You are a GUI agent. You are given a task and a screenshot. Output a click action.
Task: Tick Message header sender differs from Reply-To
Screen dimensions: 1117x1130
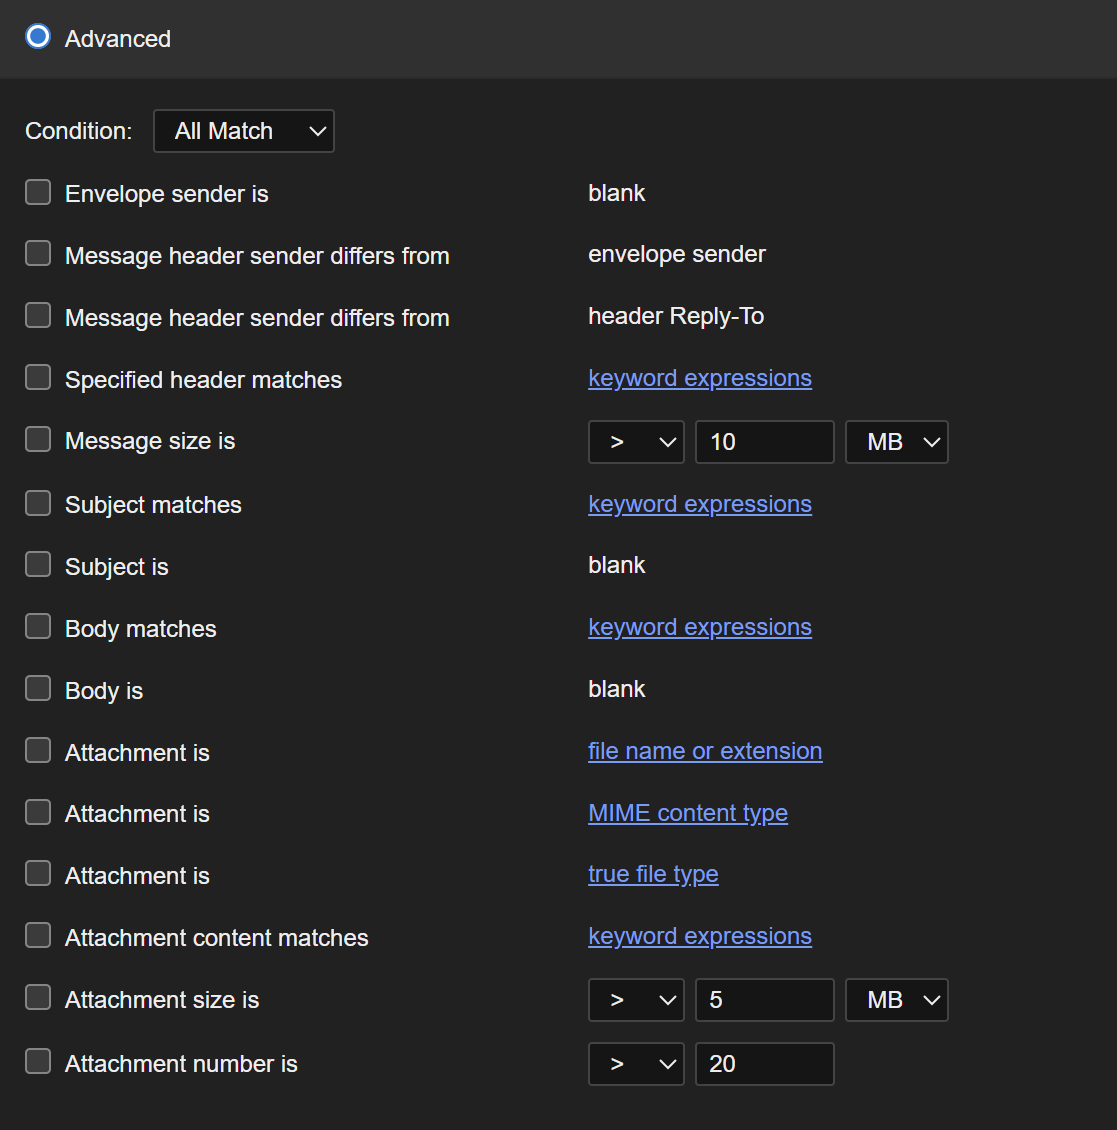(38, 316)
